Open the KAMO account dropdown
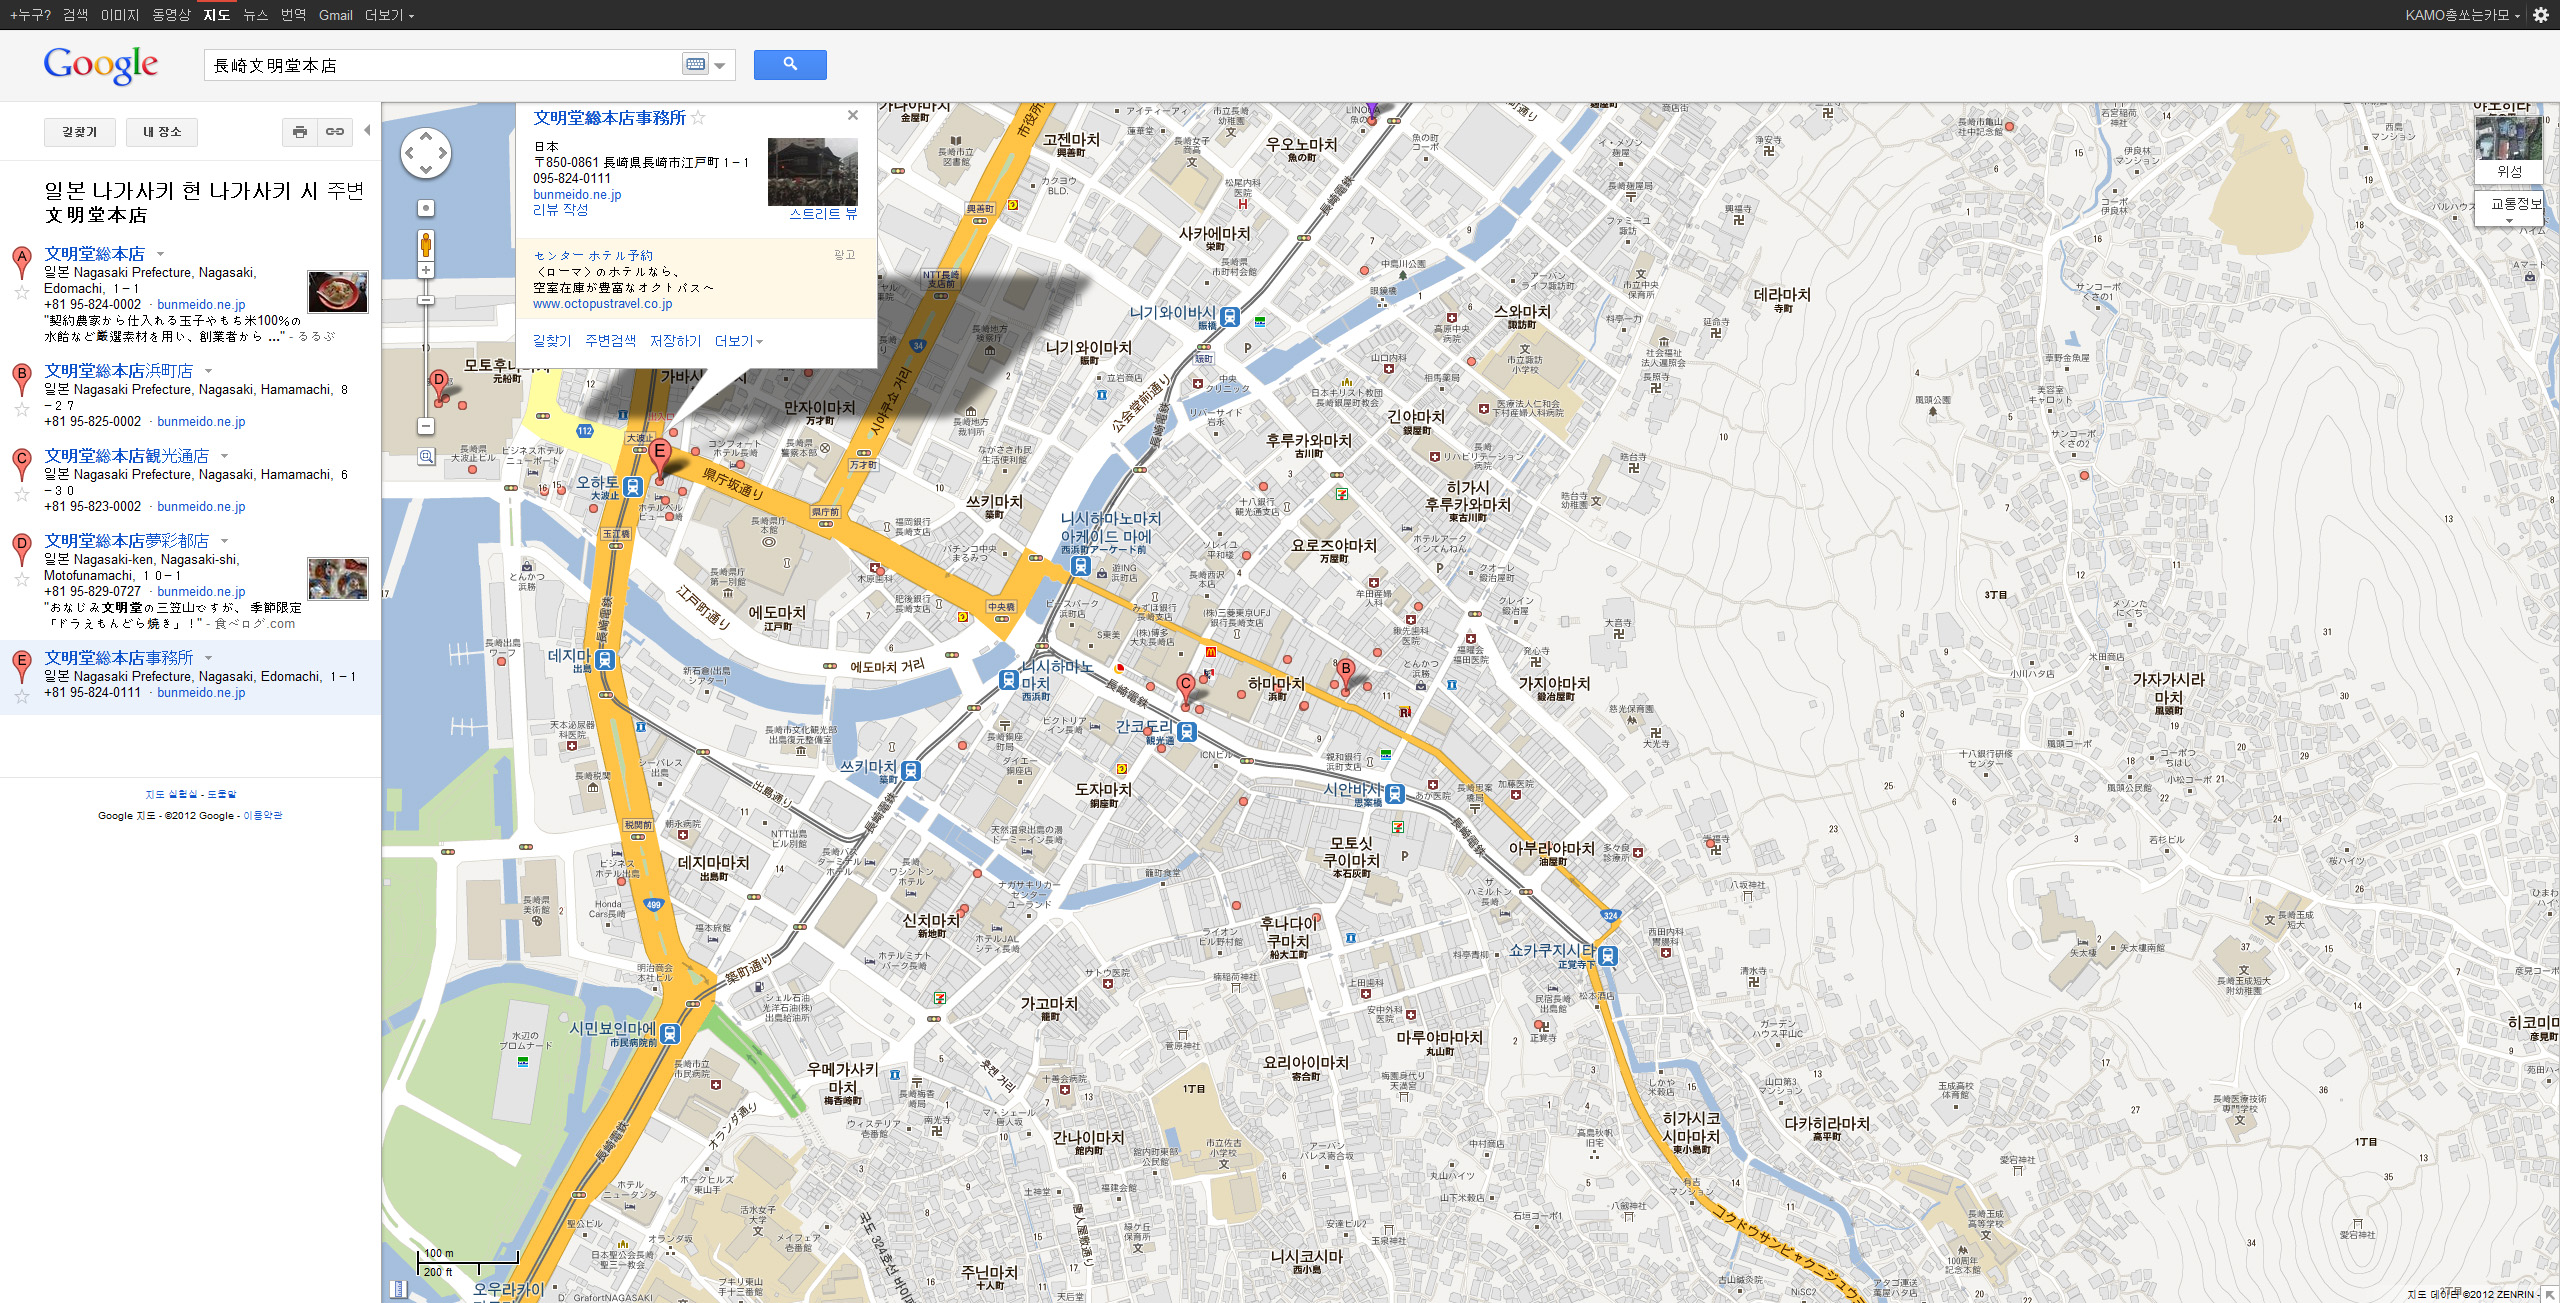The height and width of the screenshot is (1303, 2560). [x=2462, y=15]
